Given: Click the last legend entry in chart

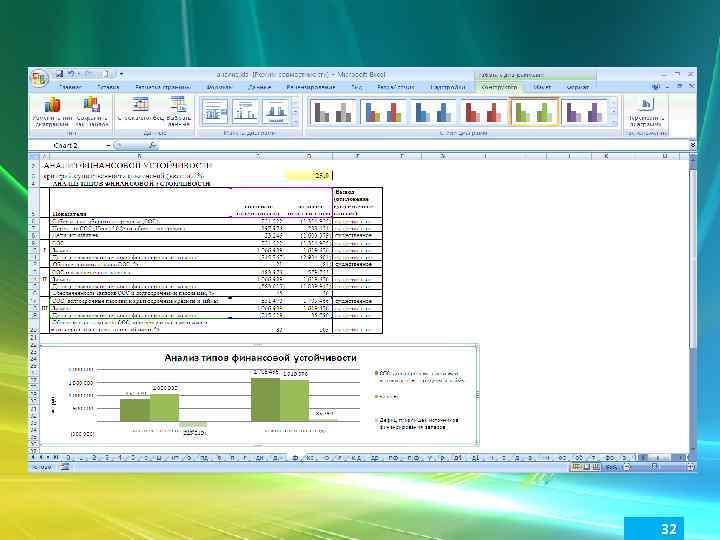Looking at the screenshot, I should (417, 423).
